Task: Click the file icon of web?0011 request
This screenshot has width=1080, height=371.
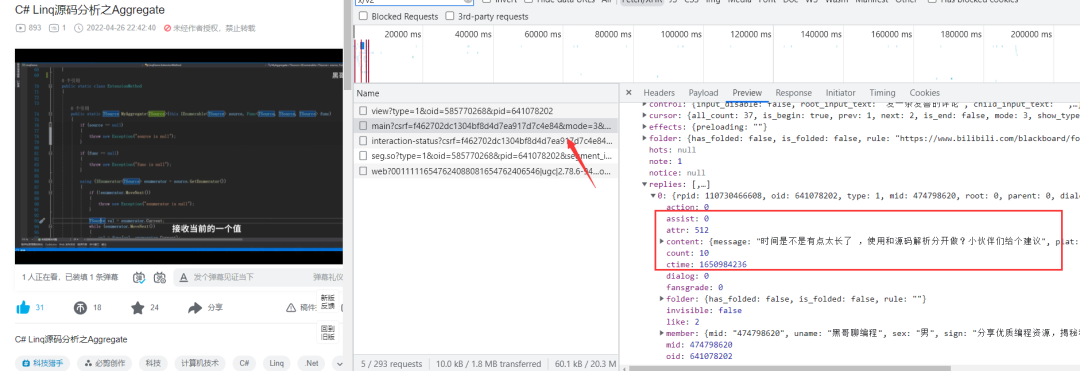Action: click(x=362, y=171)
